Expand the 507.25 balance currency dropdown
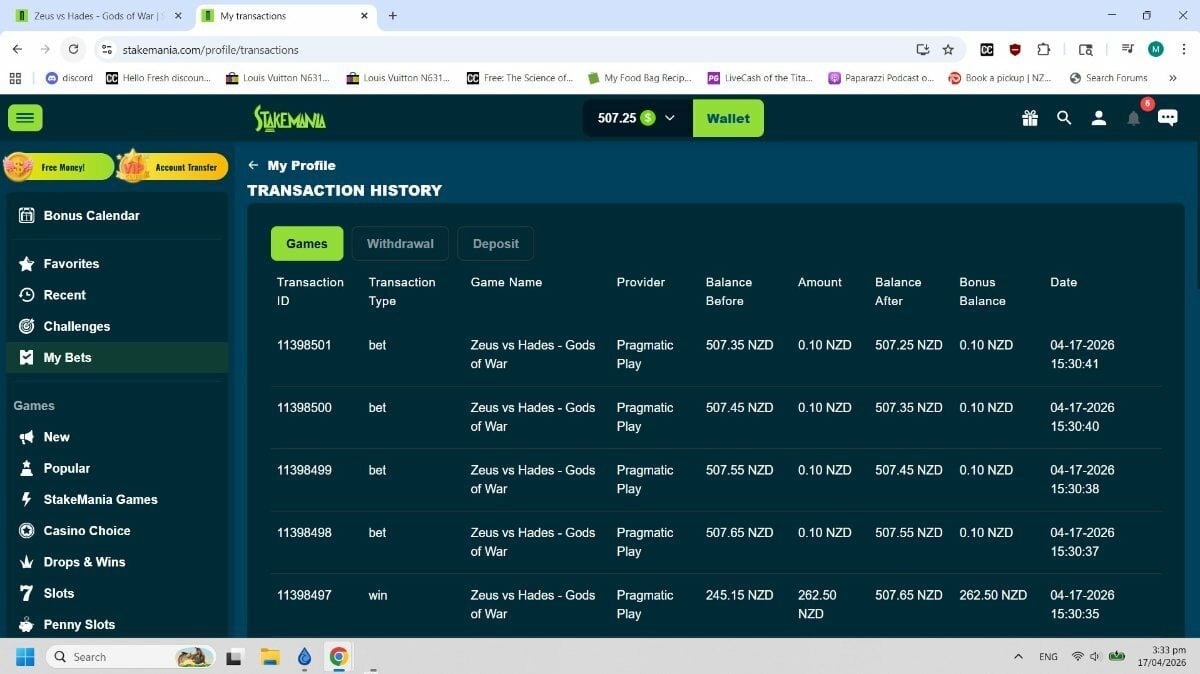This screenshot has height=674, width=1200. [x=670, y=118]
